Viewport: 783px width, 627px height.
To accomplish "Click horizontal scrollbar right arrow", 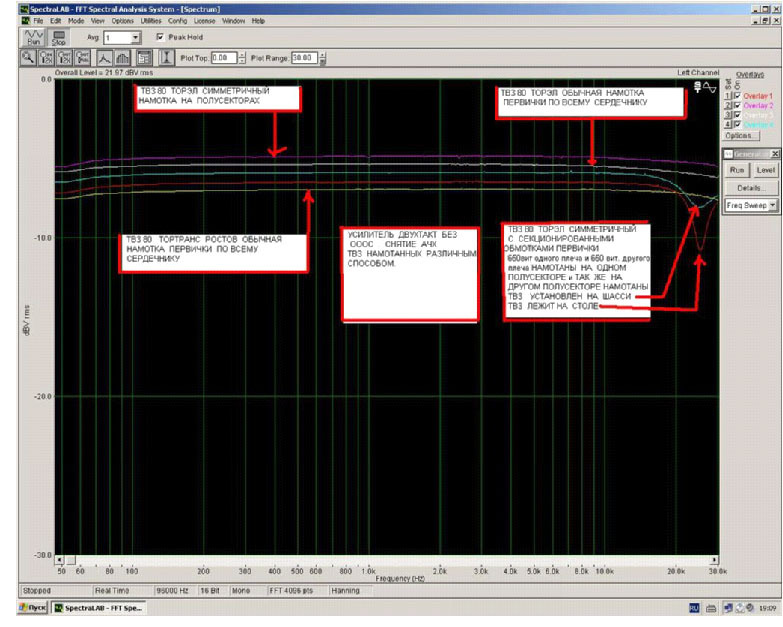I will [x=715, y=560].
